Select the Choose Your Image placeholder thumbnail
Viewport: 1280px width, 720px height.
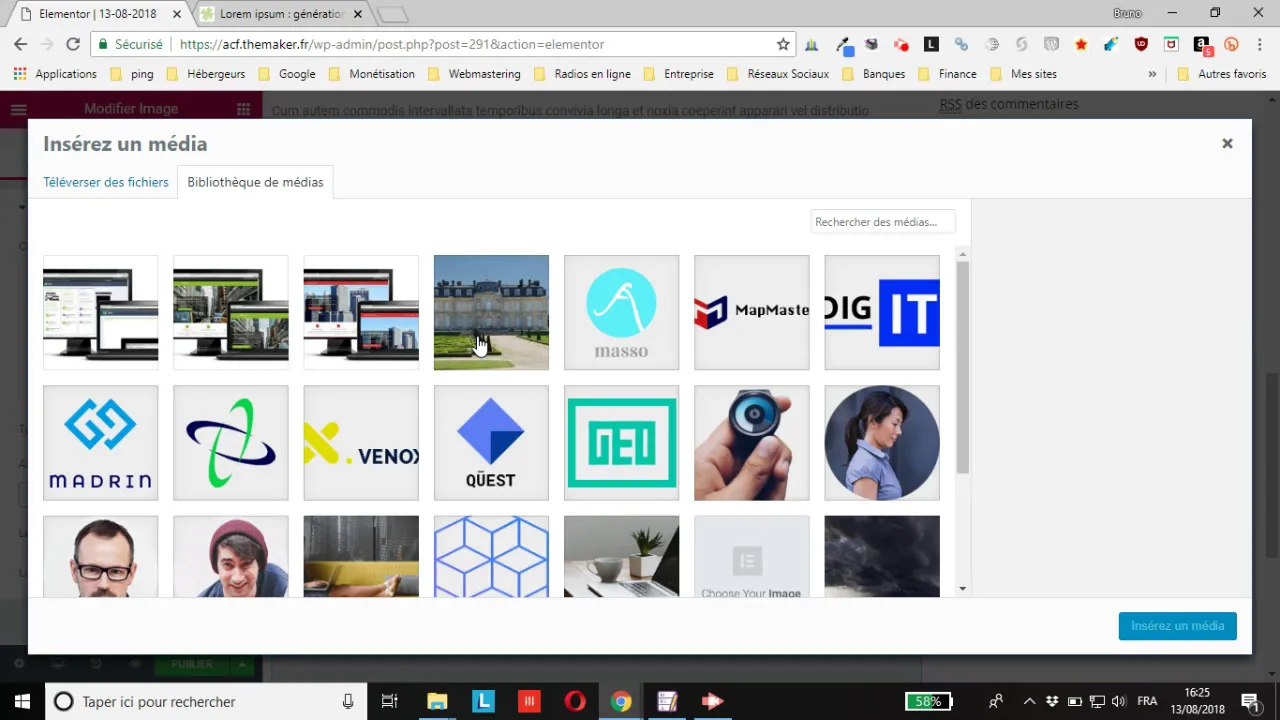[751, 556]
